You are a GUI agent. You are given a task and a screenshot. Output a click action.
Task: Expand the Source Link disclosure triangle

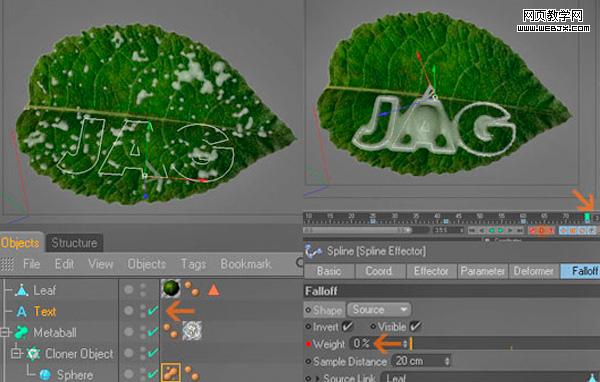(317, 378)
